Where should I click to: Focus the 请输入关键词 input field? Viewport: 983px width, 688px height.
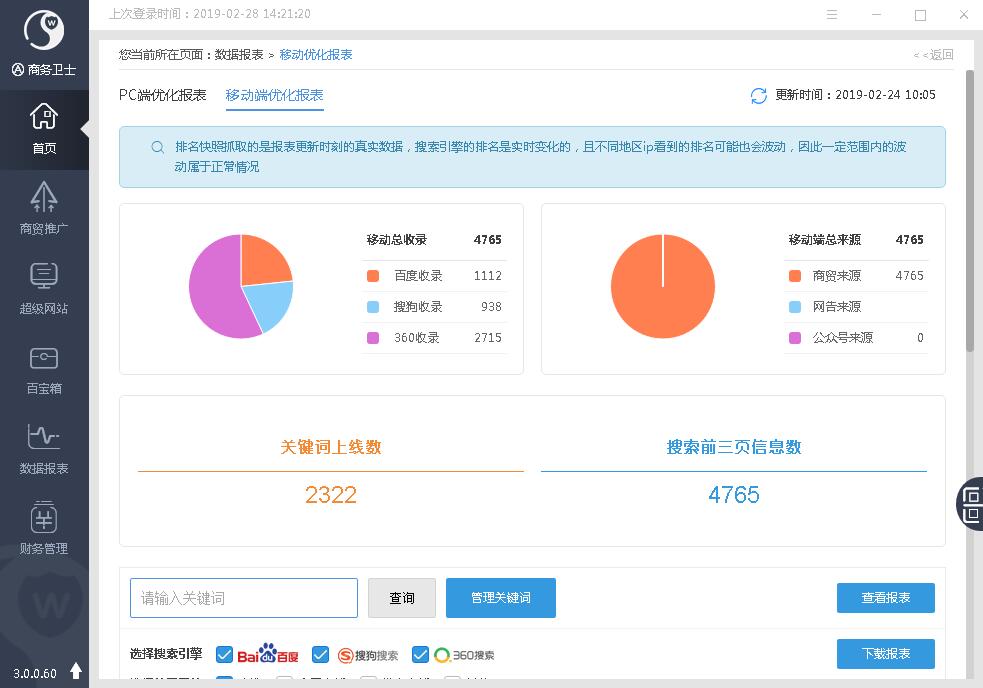tap(244, 598)
